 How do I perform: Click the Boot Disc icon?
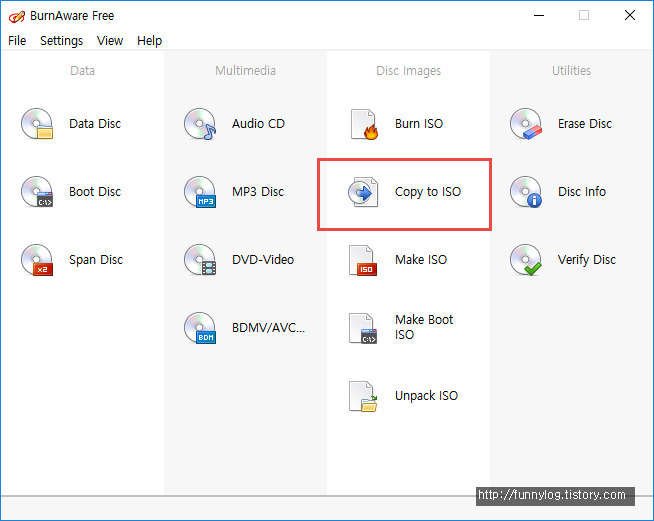point(37,191)
